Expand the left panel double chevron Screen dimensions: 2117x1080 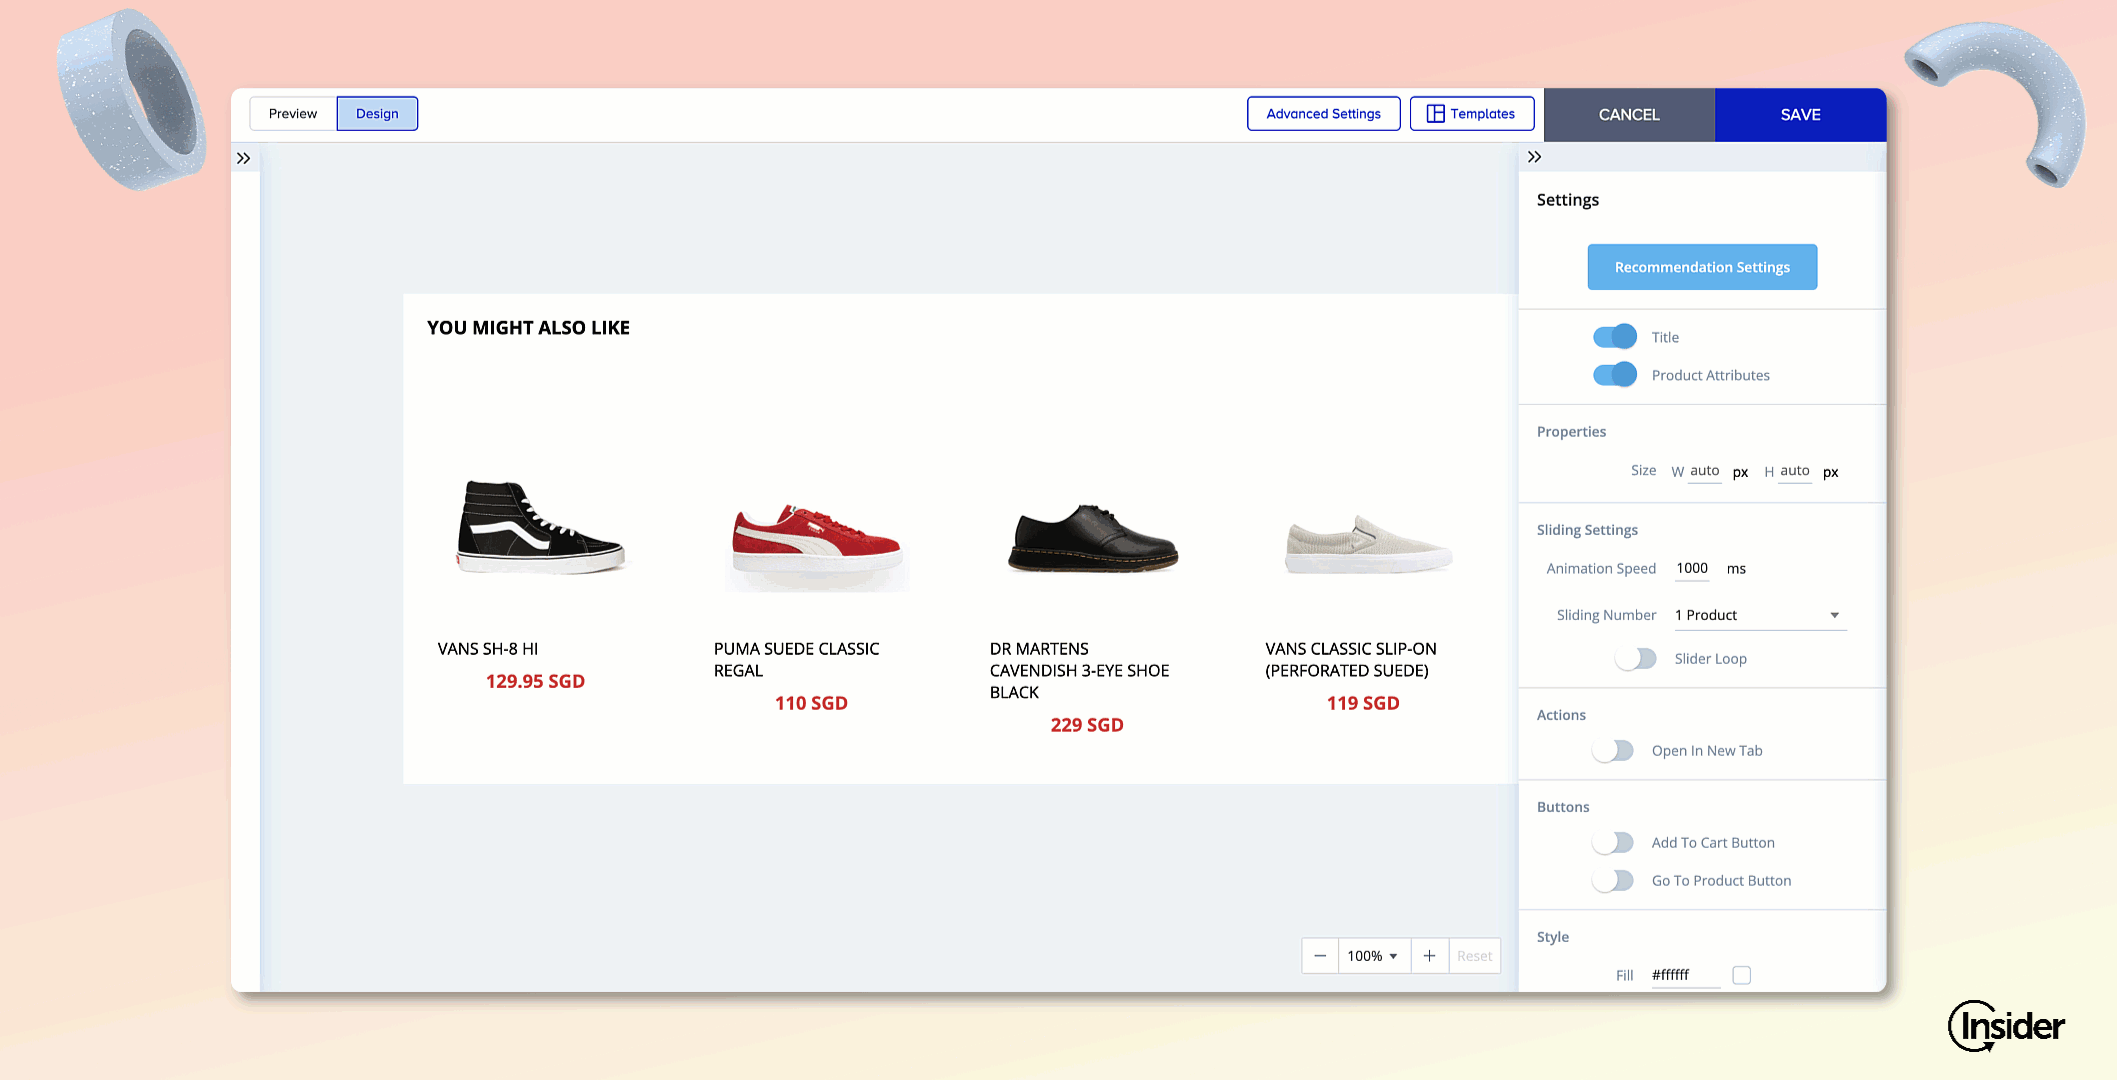[243, 158]
